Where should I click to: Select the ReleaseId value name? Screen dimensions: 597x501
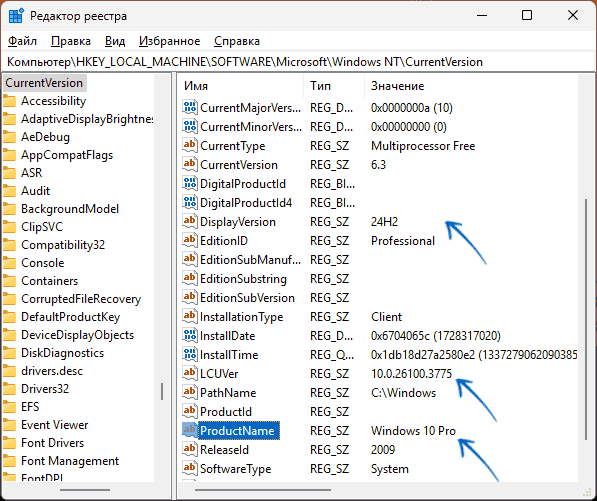click(224, 450)
